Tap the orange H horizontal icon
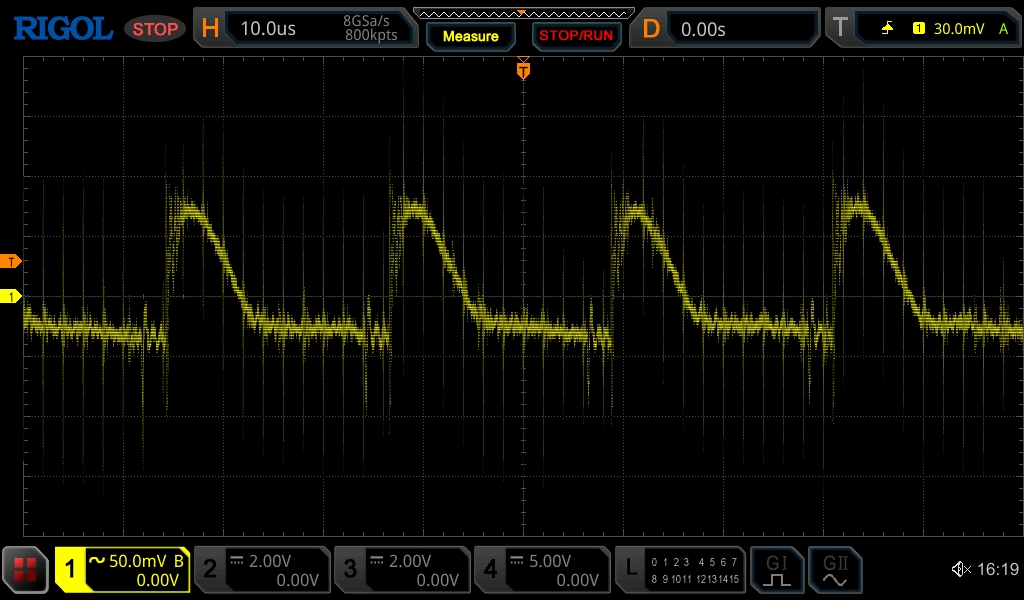1024x600 pixels. click(x=210, y=29)
